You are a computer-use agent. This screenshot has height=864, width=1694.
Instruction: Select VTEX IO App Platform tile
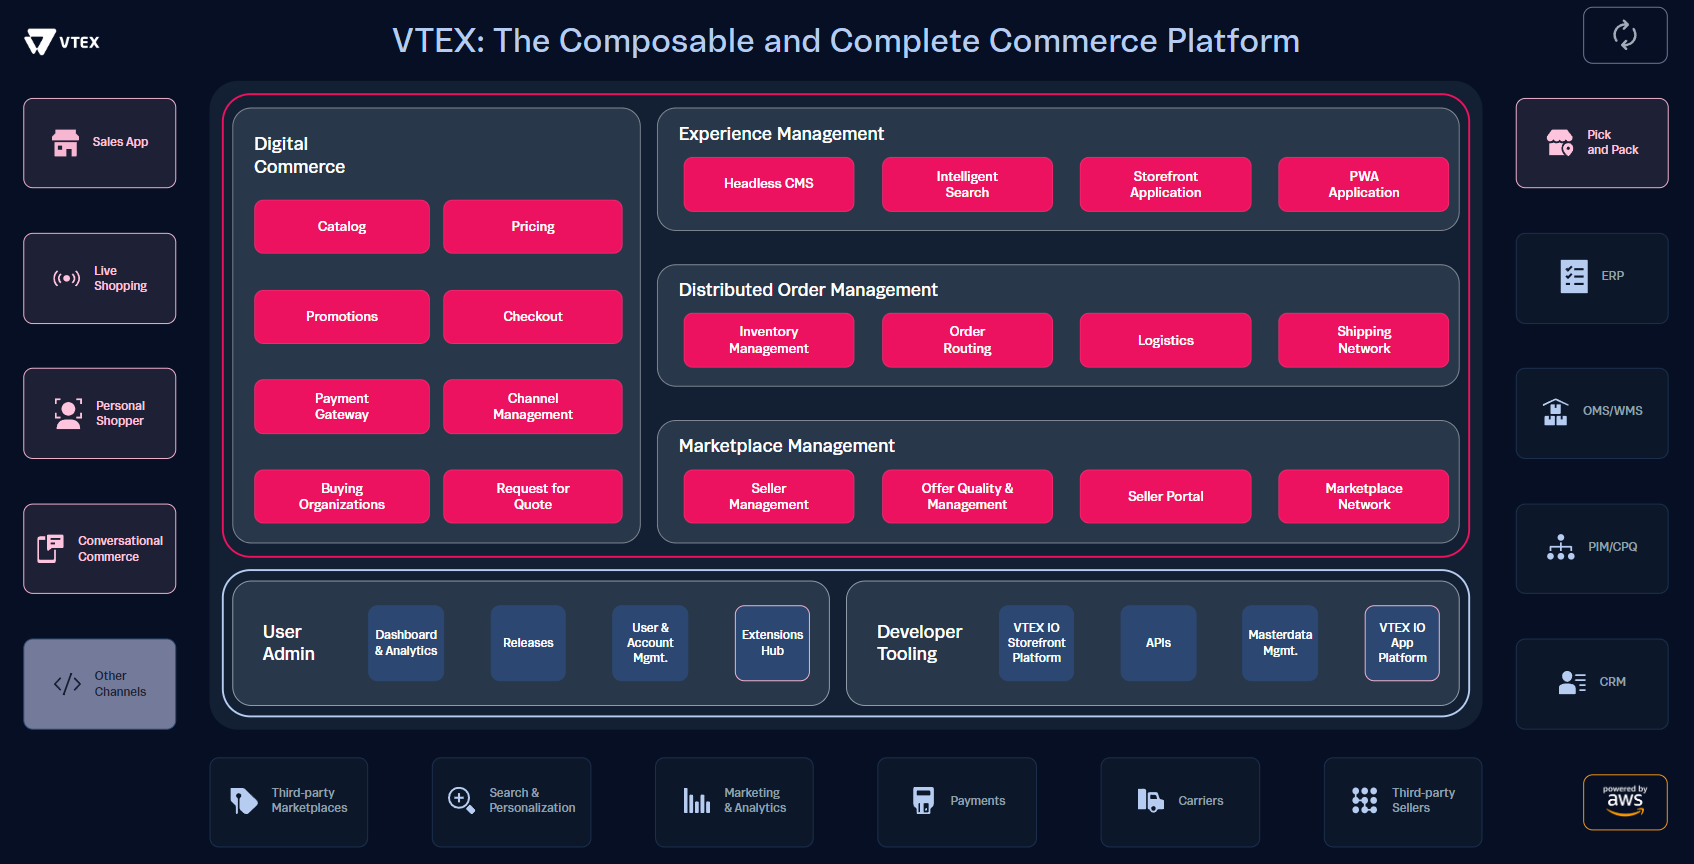1402,643
